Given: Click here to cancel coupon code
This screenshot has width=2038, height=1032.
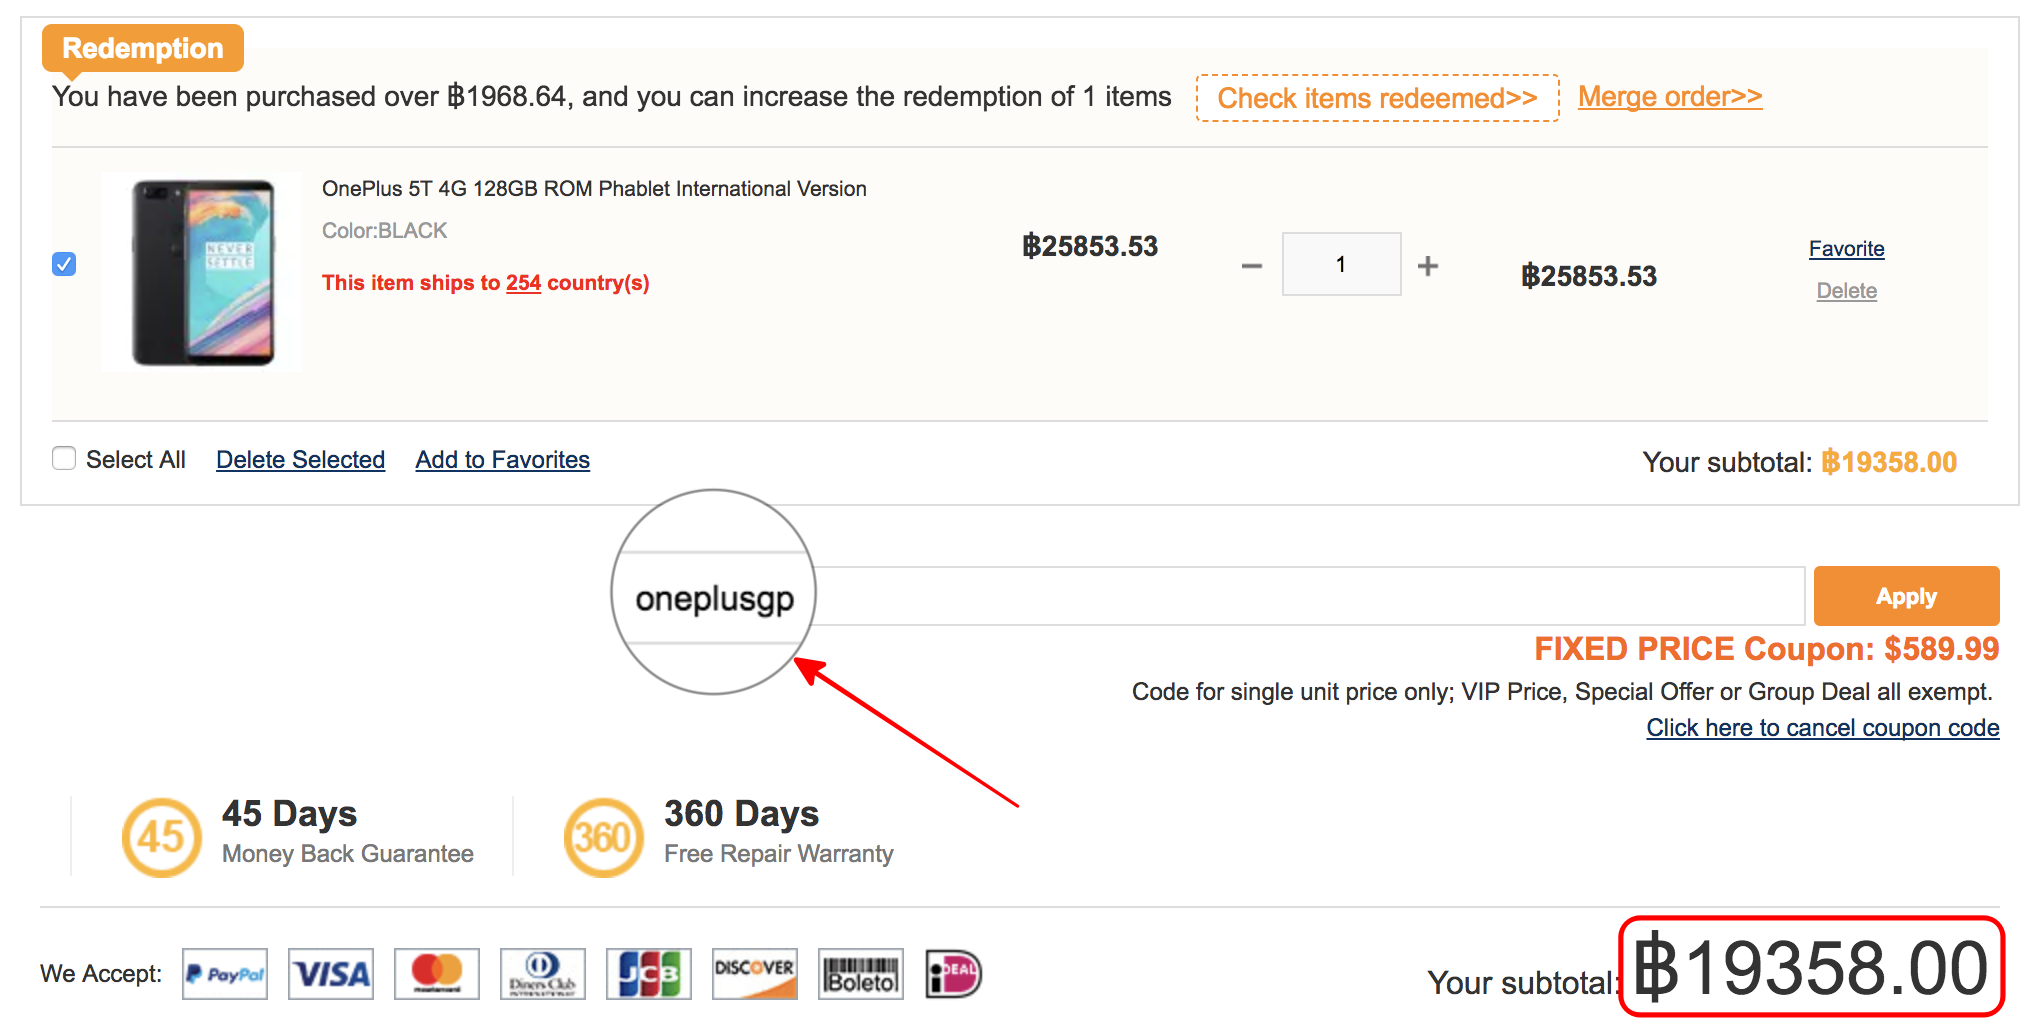Looking at the screenshot, I should coord(1822,728).
